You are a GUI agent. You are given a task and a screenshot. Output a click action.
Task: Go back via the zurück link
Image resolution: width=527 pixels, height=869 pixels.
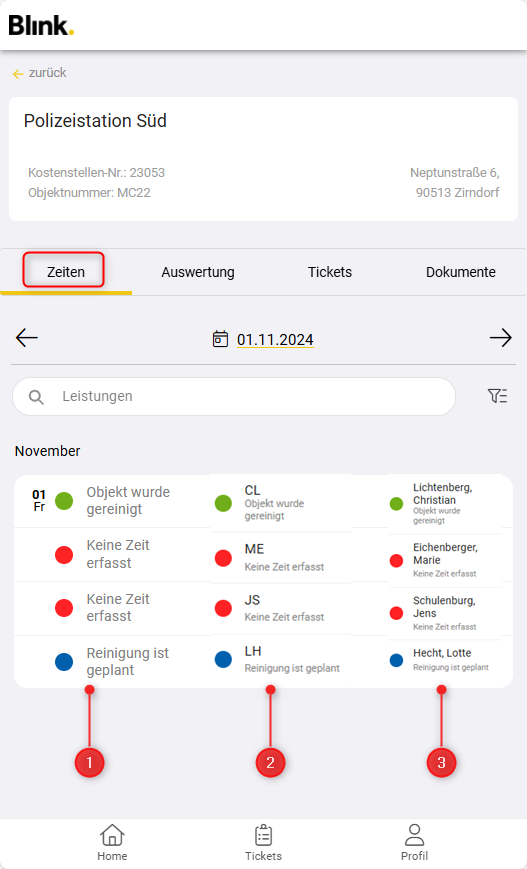[x=39, y=73]
